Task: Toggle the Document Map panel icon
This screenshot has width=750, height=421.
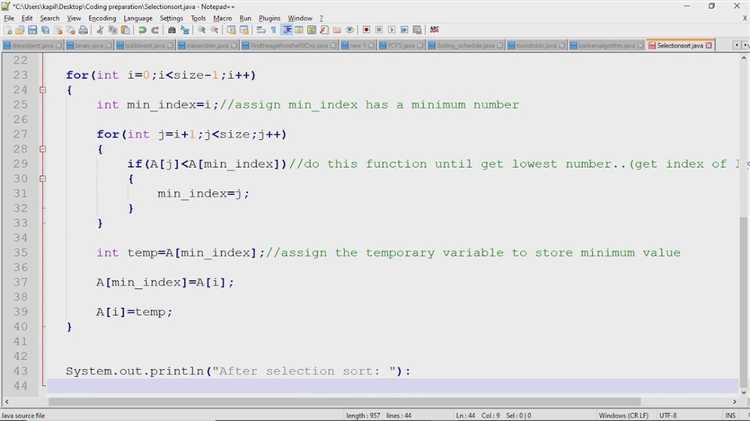Action: pyautogui.click(x=311, y=30)
